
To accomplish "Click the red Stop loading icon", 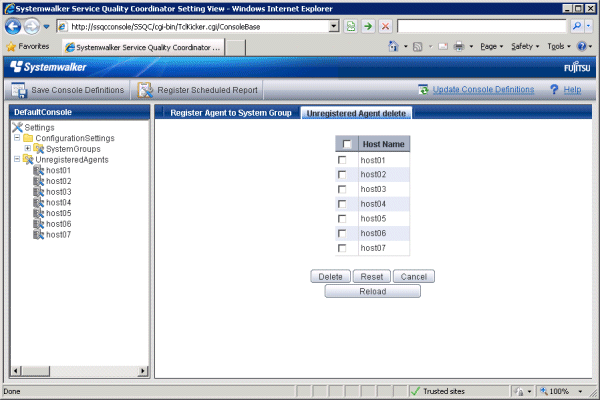I will [385, 26].
